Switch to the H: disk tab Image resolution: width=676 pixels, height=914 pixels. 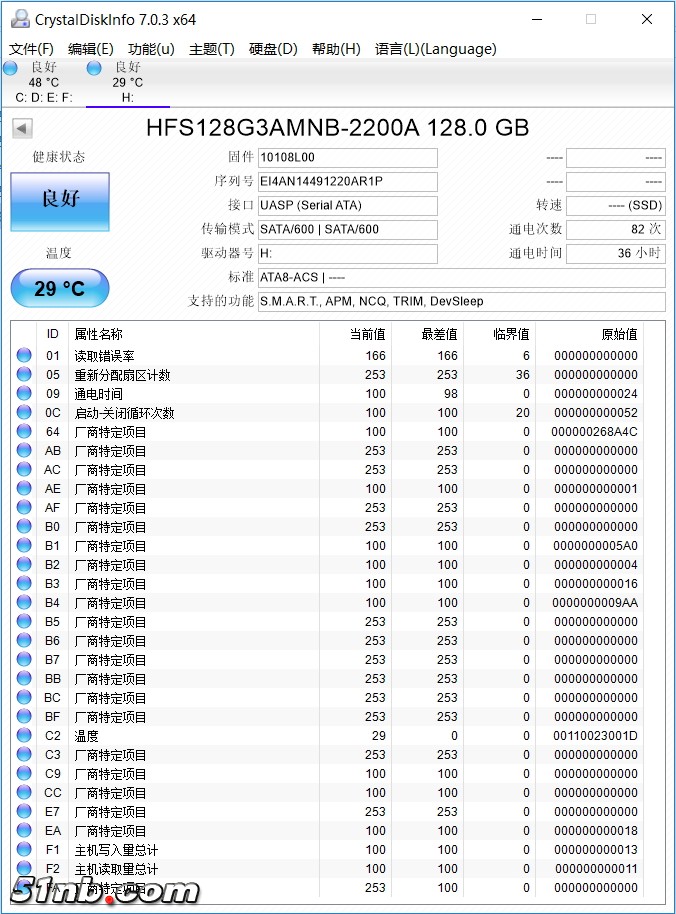click(127, 82)
